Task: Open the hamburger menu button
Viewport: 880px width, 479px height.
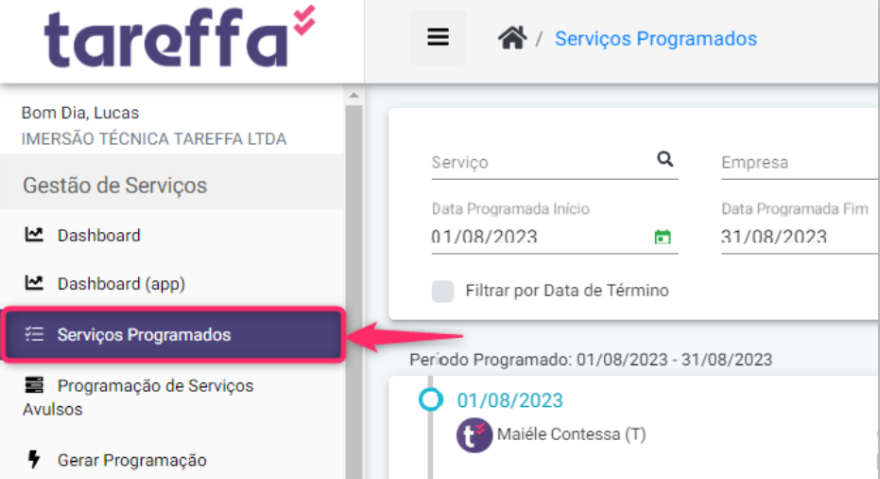Action: coord(438,38)
